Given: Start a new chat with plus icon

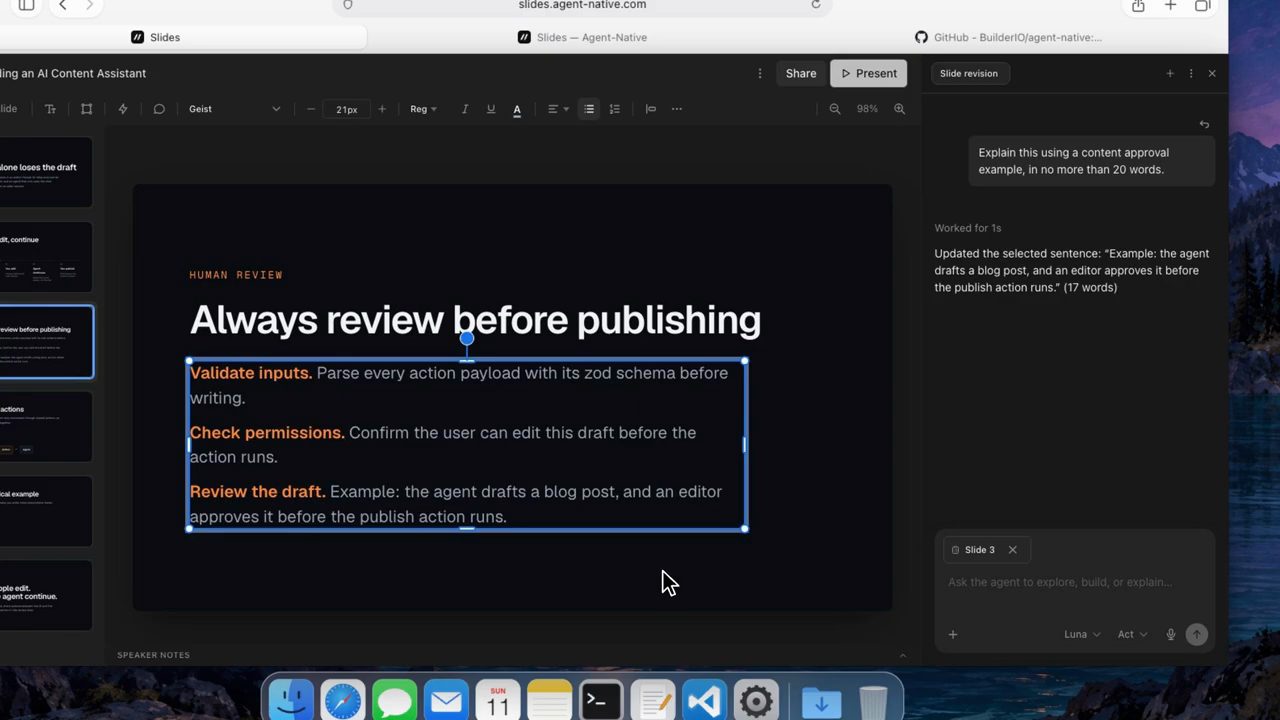Looking at the screenshot, I should coord(1170,73).
